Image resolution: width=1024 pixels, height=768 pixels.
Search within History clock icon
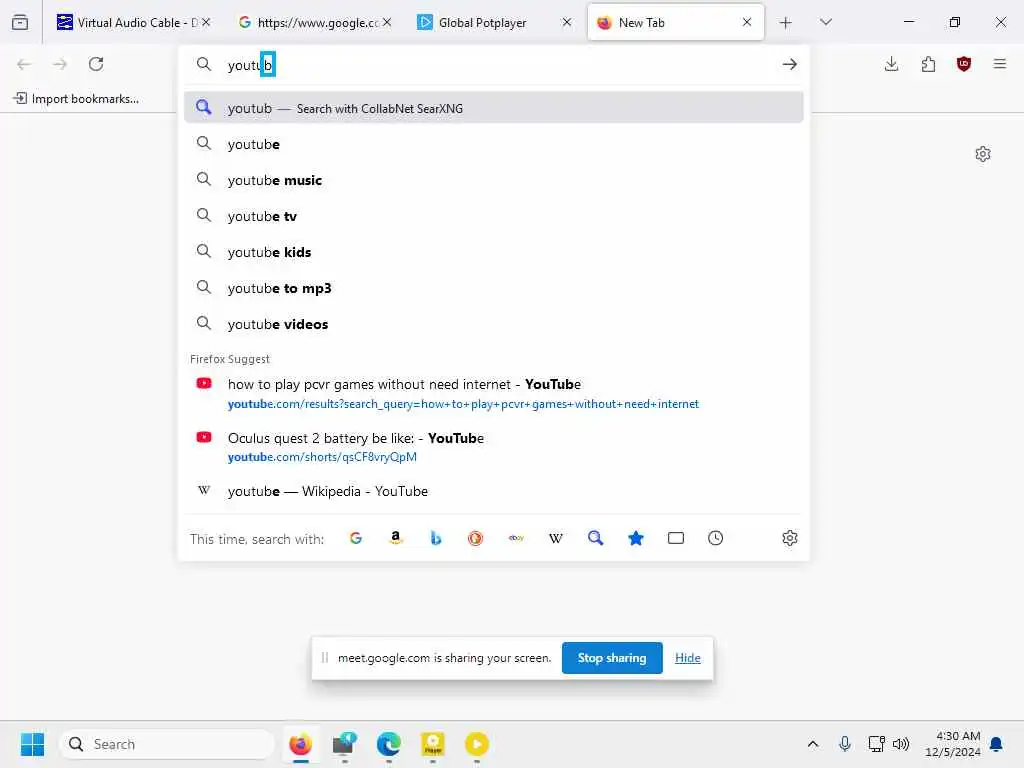[716, 538]
